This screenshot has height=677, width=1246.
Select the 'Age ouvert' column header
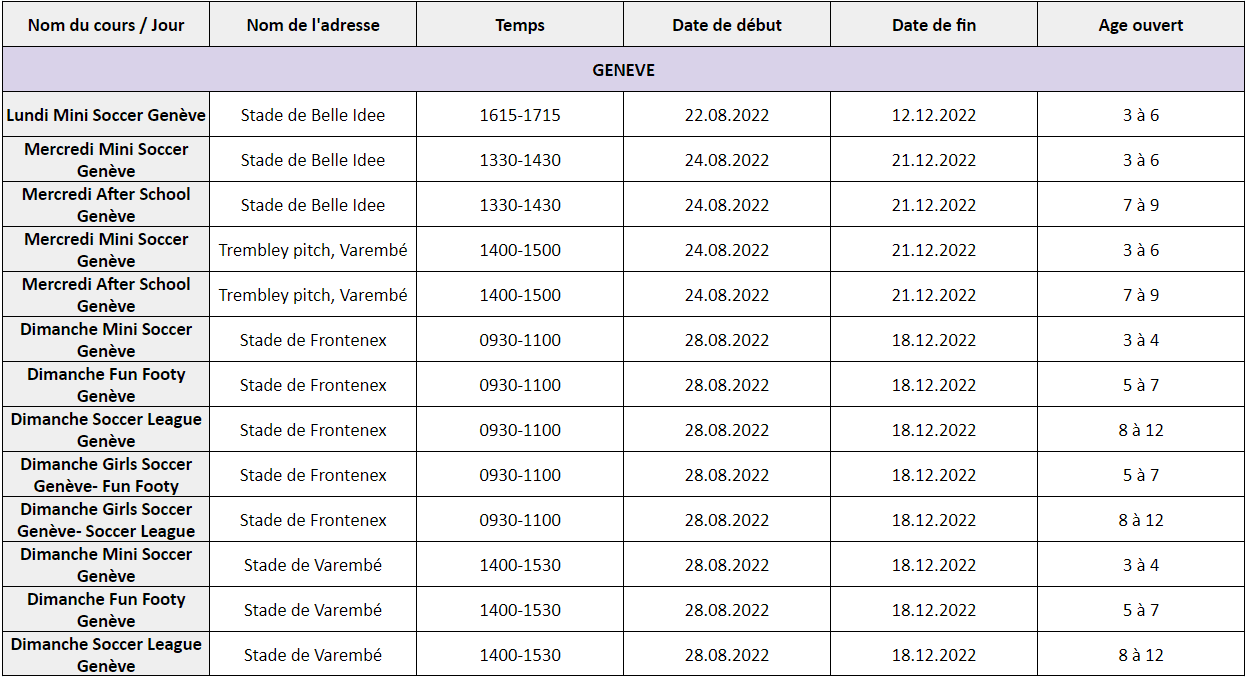click(1141, 25)
